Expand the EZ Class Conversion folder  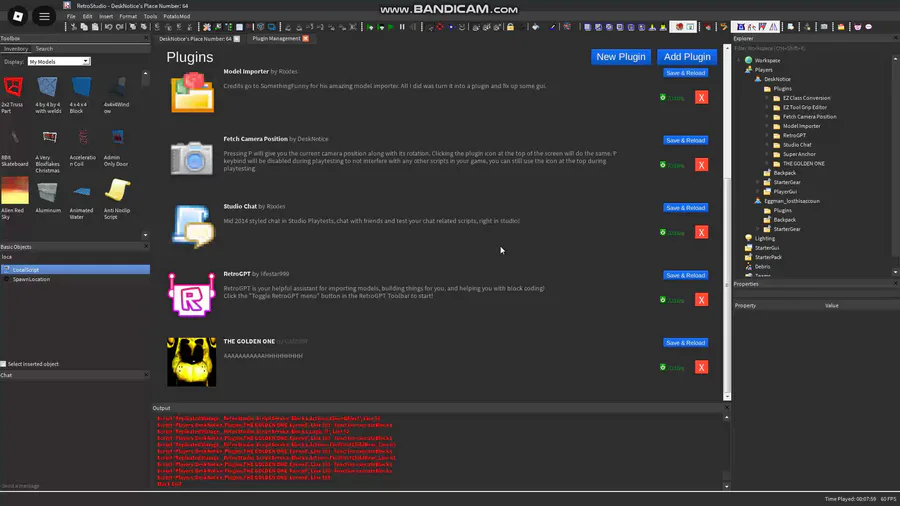pos(766,98)
